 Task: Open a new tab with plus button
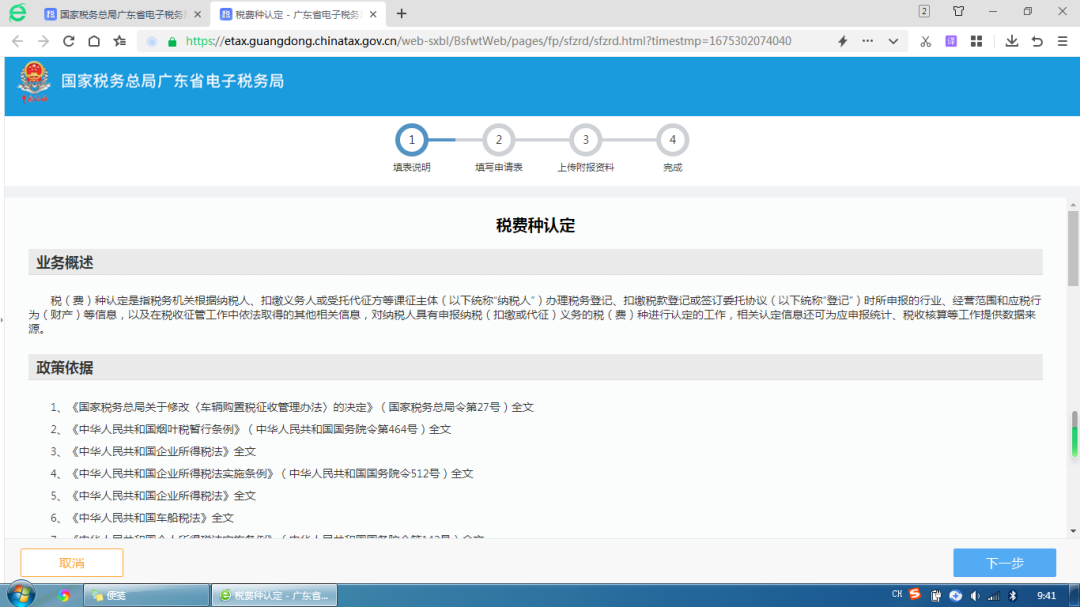[402, 14]
